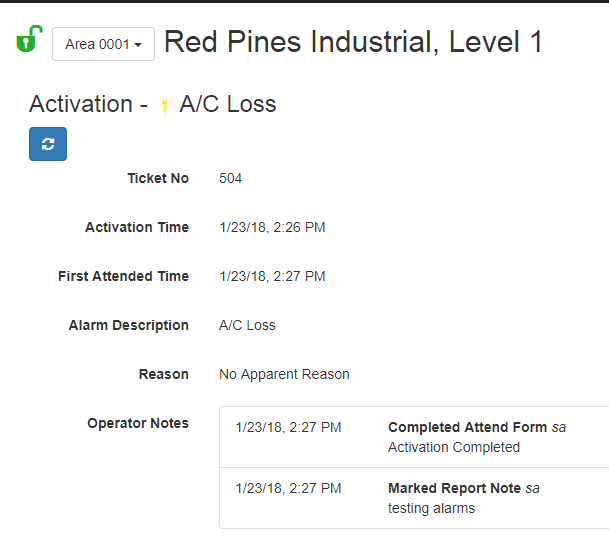Click the first note's 2:27 PM timestamp
This screenshot has height=539, width=609.
point(288,427)
